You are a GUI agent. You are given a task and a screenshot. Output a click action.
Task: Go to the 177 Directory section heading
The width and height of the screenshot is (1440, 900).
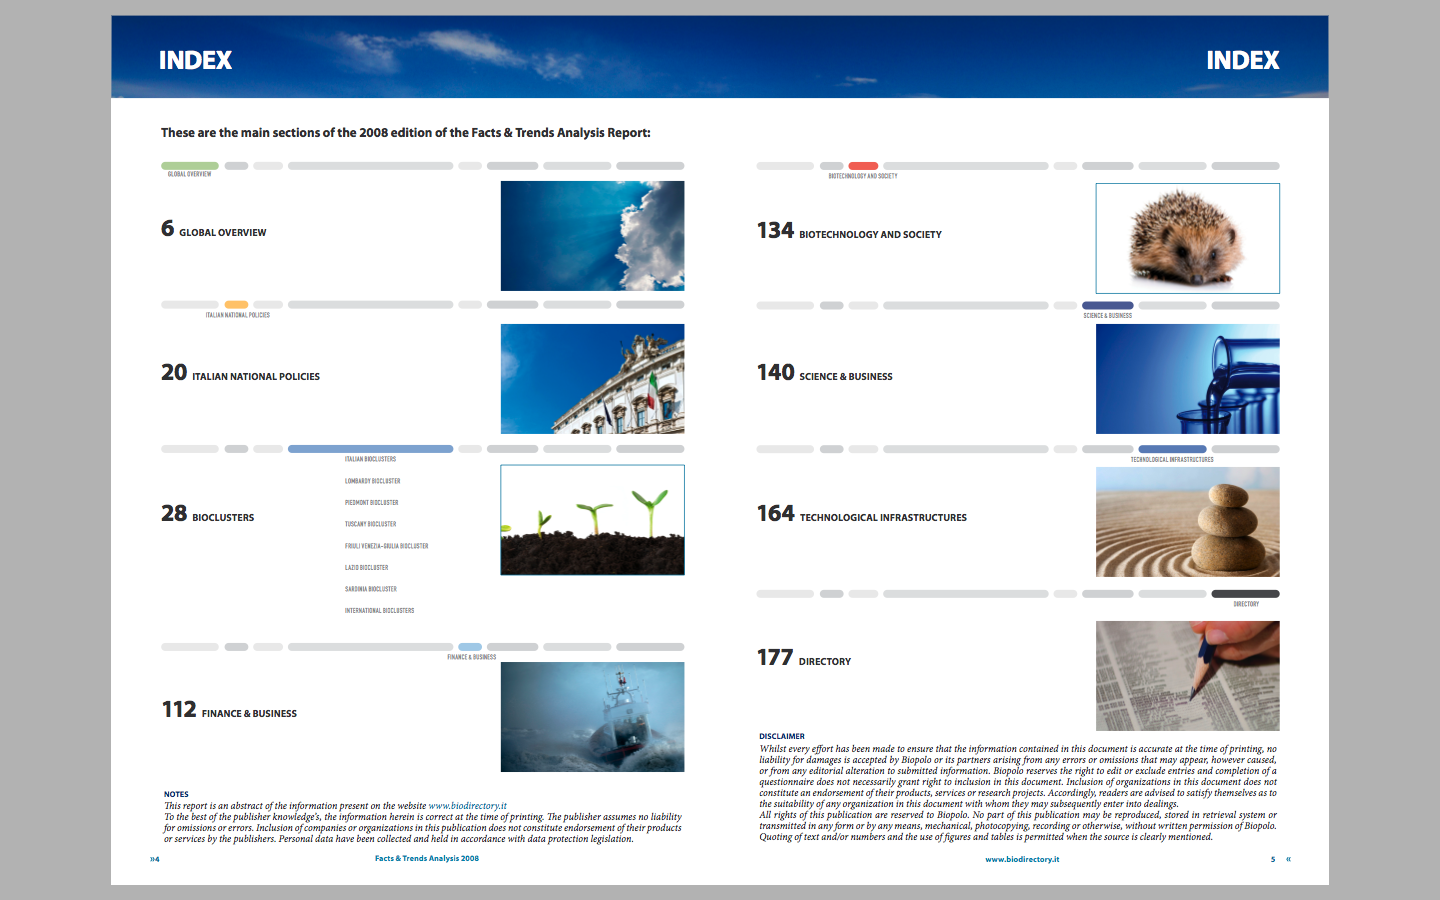point(804,658)
